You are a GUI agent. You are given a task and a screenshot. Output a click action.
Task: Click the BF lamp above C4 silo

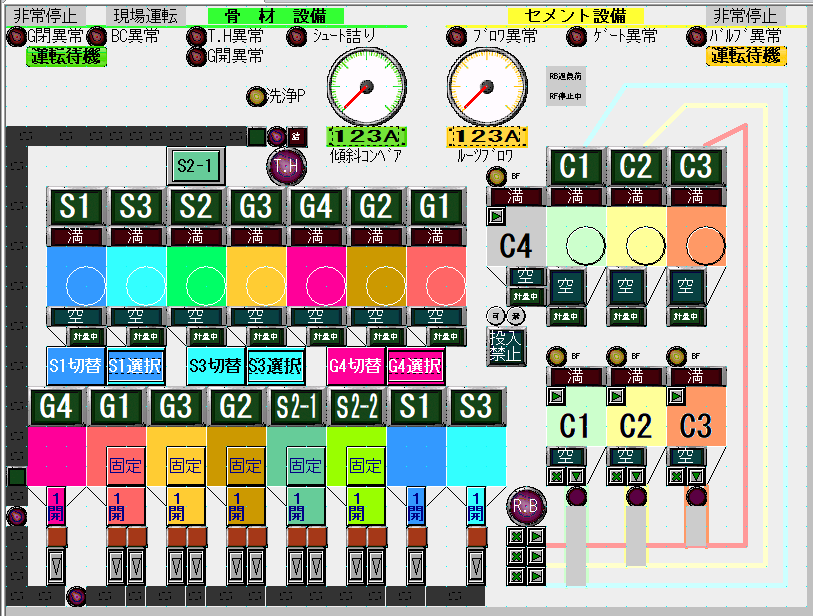click(x=498, y=178)
